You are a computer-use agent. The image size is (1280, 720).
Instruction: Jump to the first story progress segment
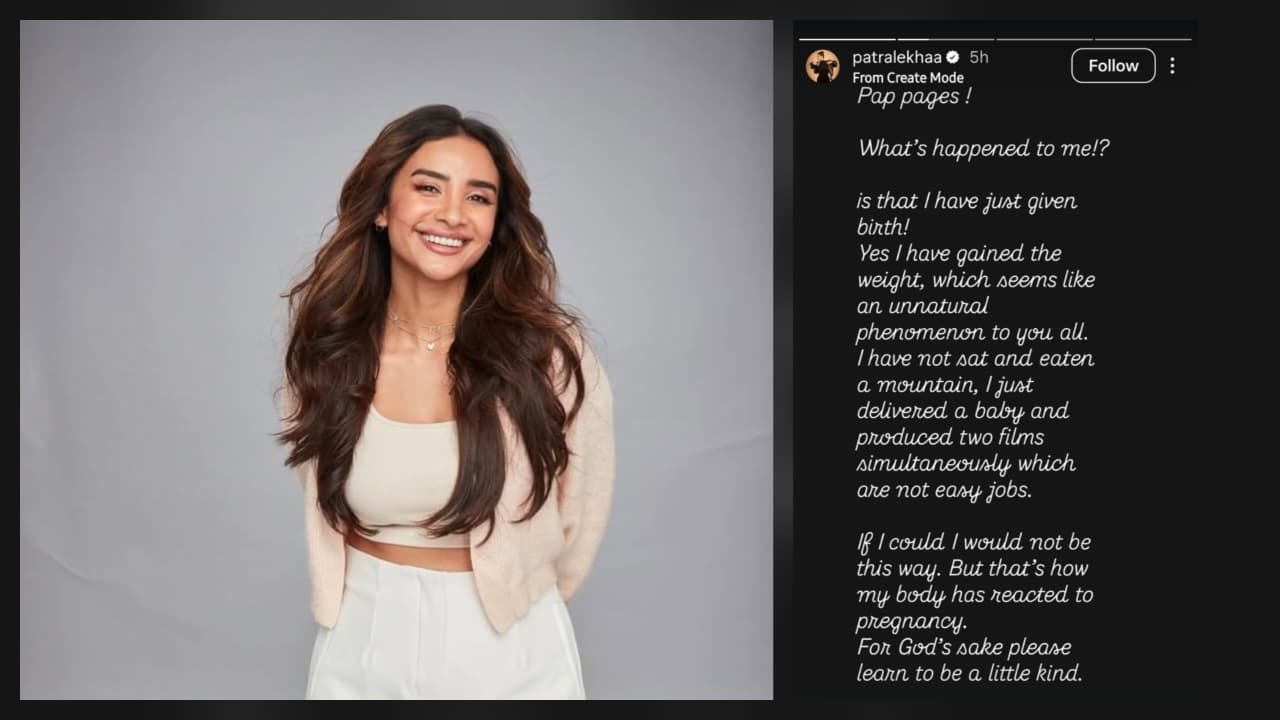(x=848, y=39)
